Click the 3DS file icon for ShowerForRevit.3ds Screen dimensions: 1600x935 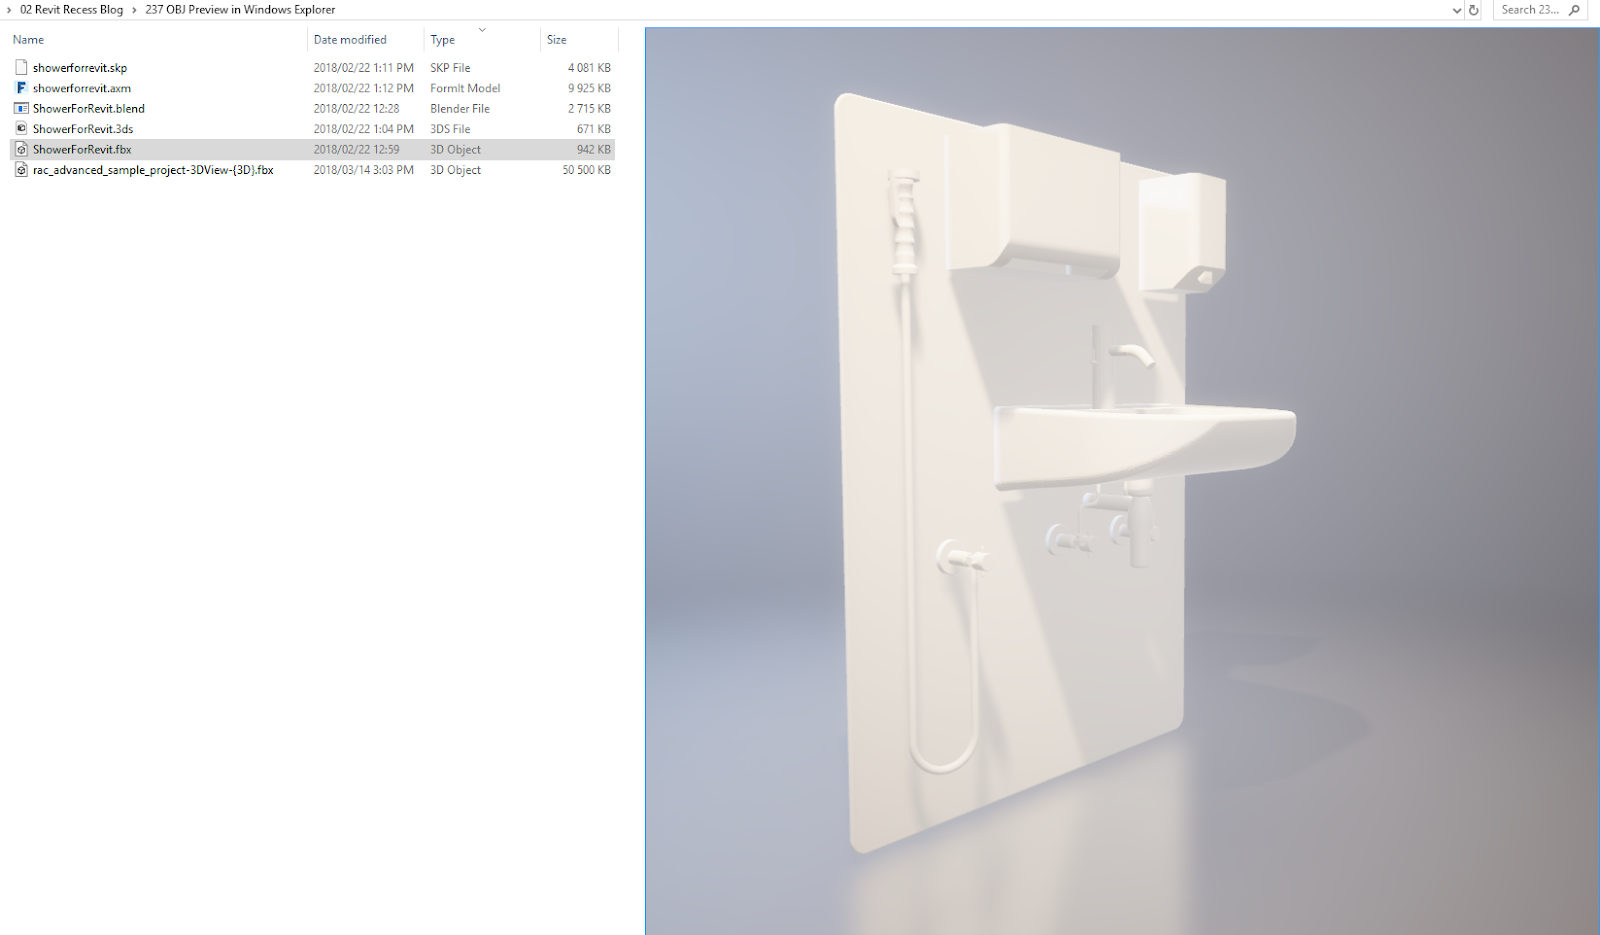(21, 128)
